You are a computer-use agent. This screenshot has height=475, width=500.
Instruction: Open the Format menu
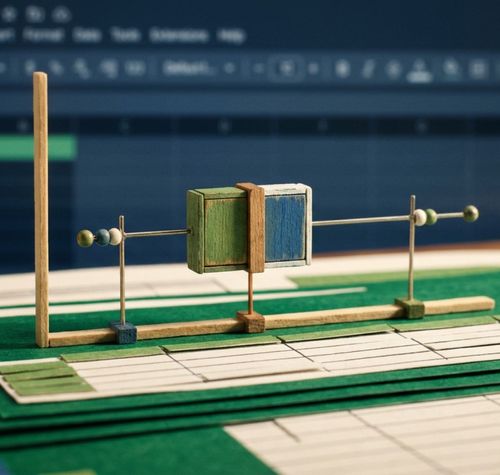[x=43, y=35]
